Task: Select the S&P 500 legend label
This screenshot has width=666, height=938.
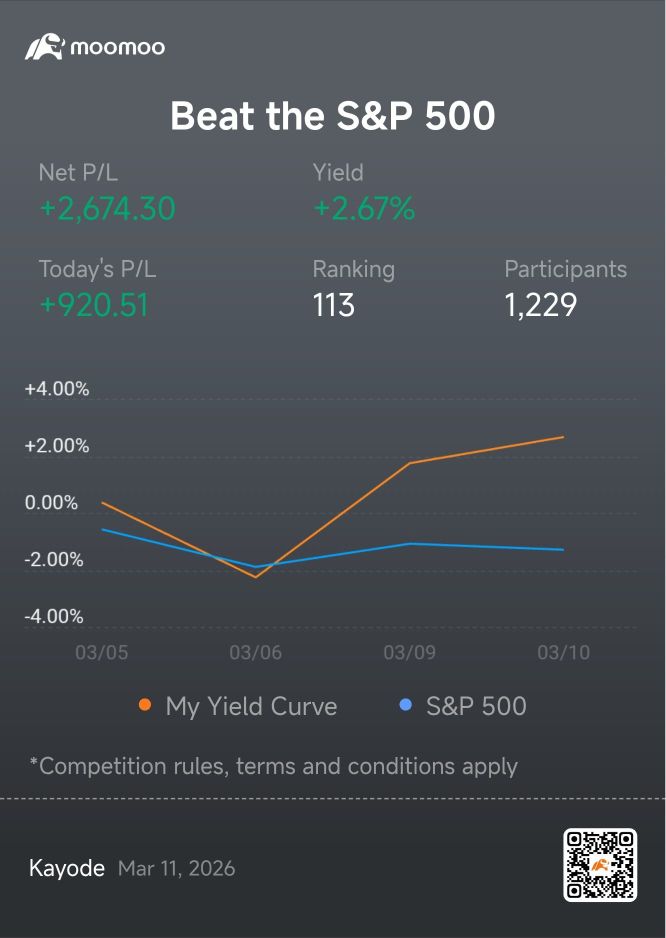Action: [476, 706]
